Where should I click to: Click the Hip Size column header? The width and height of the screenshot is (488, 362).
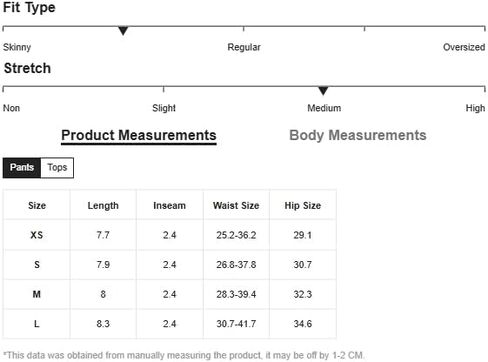pyautogui.click(x=303, y=205)
